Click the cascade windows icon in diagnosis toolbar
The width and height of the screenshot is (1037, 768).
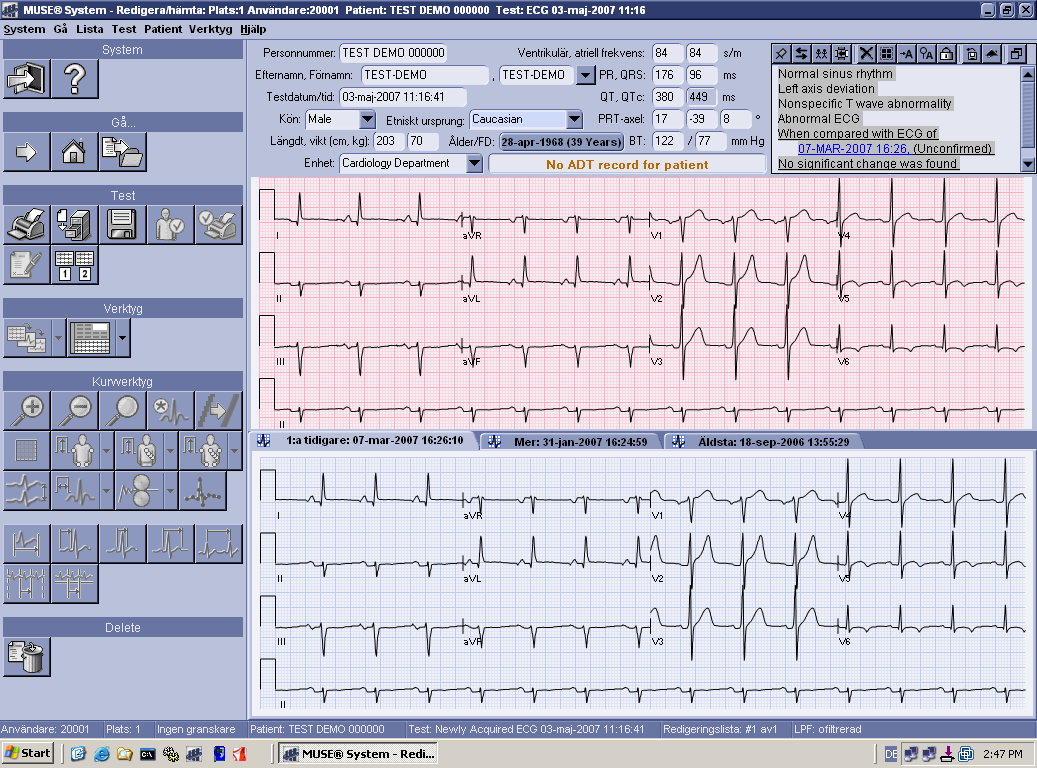(1016, 54)
